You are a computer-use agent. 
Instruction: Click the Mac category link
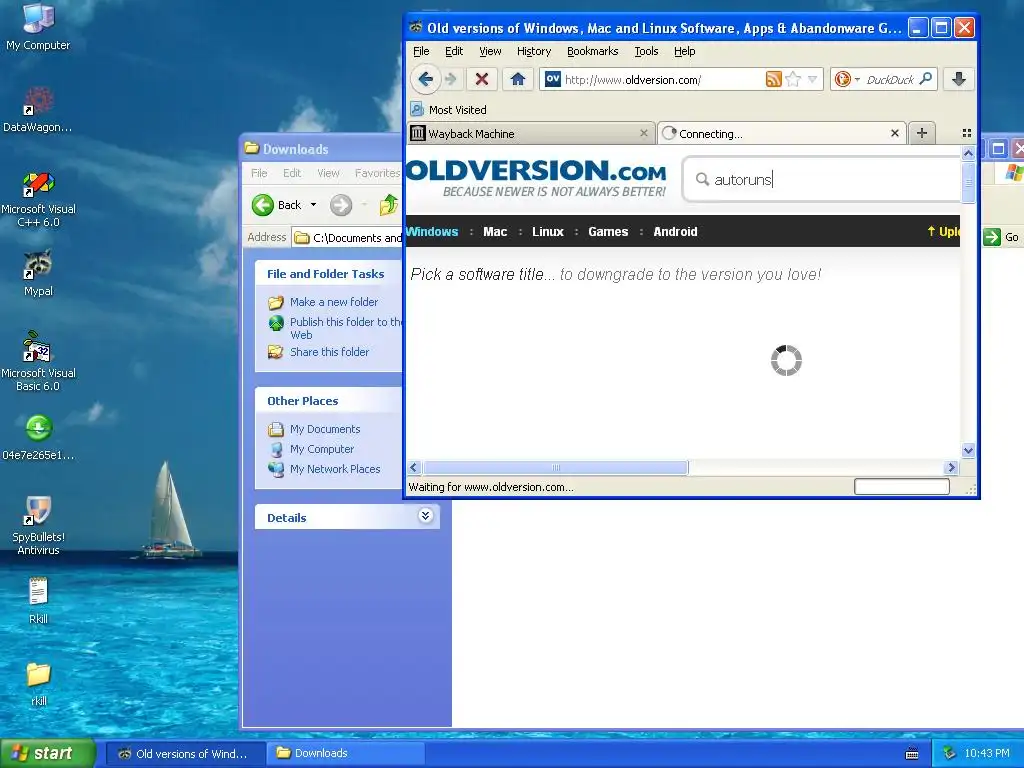[x=495, y=232]
